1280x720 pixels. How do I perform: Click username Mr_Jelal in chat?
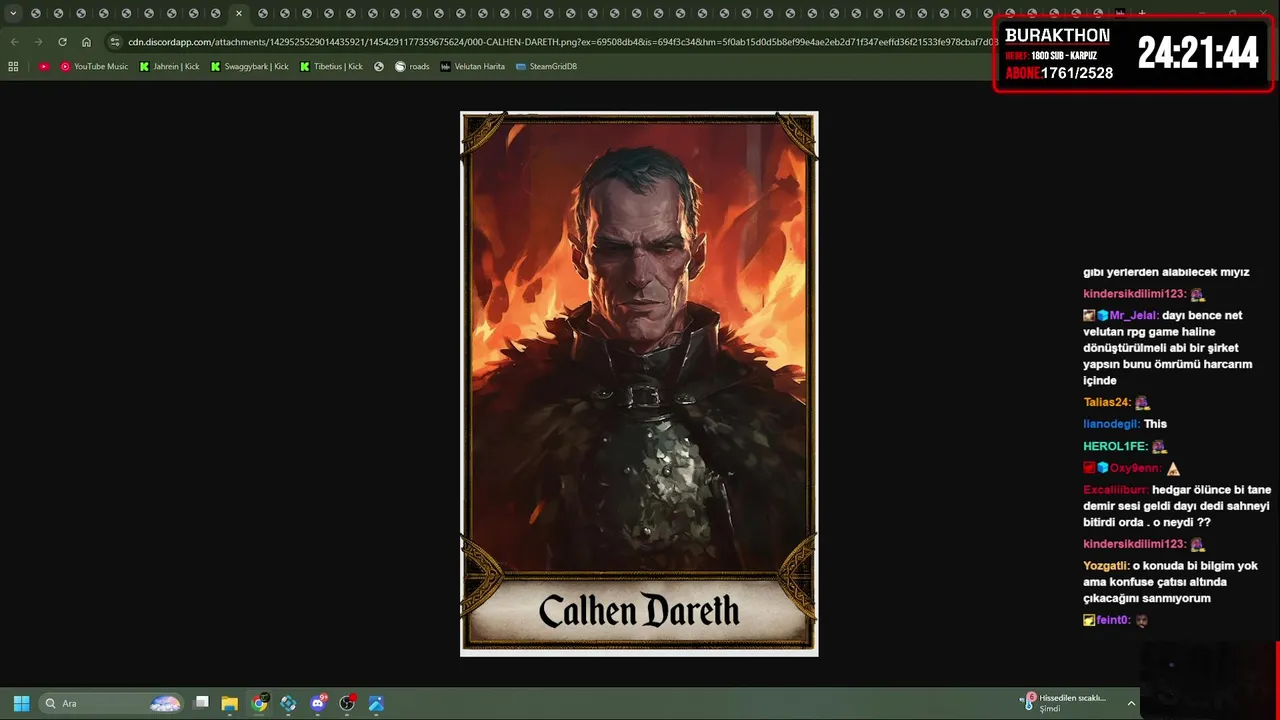coord(1133,315)
